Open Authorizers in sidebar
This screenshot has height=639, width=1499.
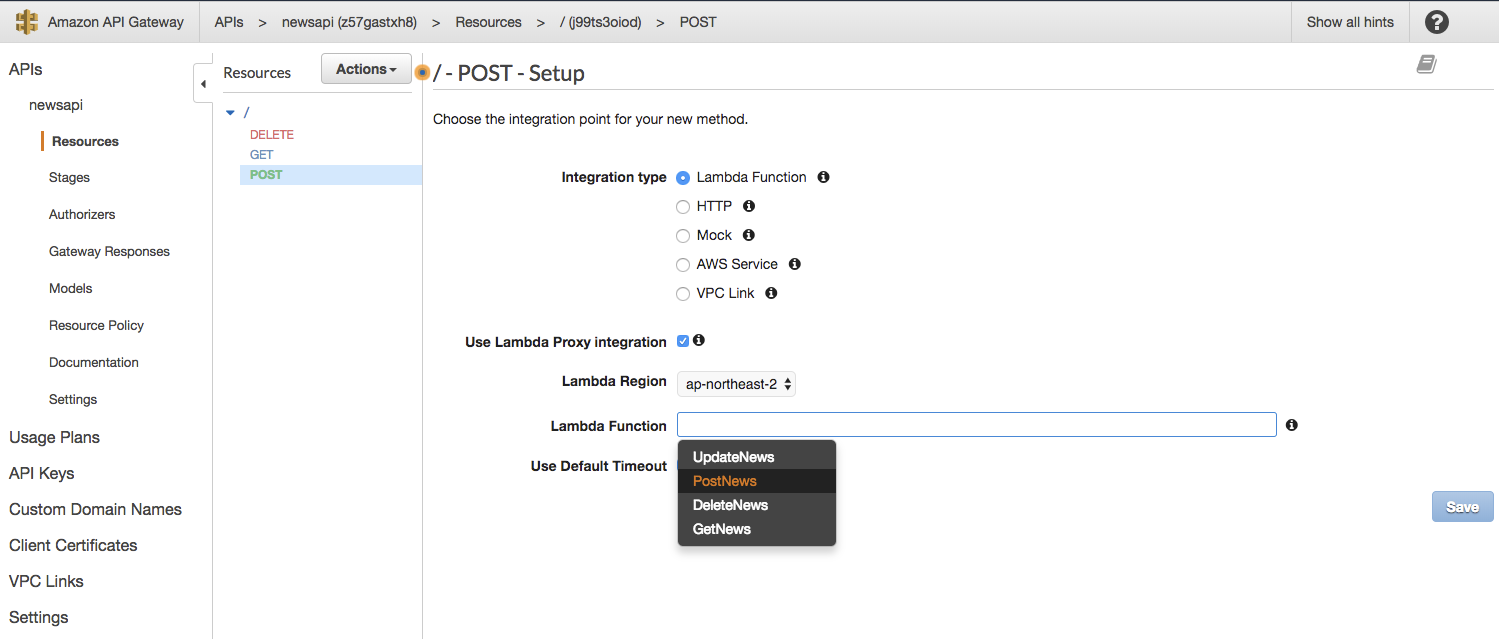tap(82, 215)
